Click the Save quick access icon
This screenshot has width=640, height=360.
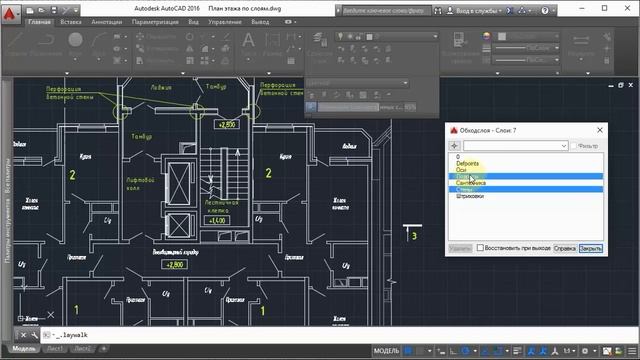pos(53,10)
